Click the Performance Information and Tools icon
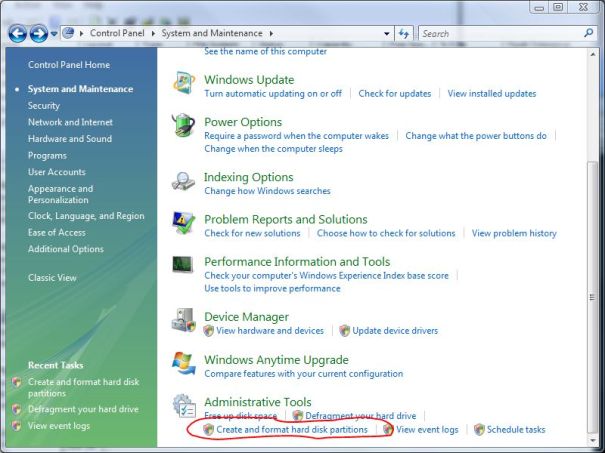The width and height of the screenshot is (605, 453). coord(184,266)
